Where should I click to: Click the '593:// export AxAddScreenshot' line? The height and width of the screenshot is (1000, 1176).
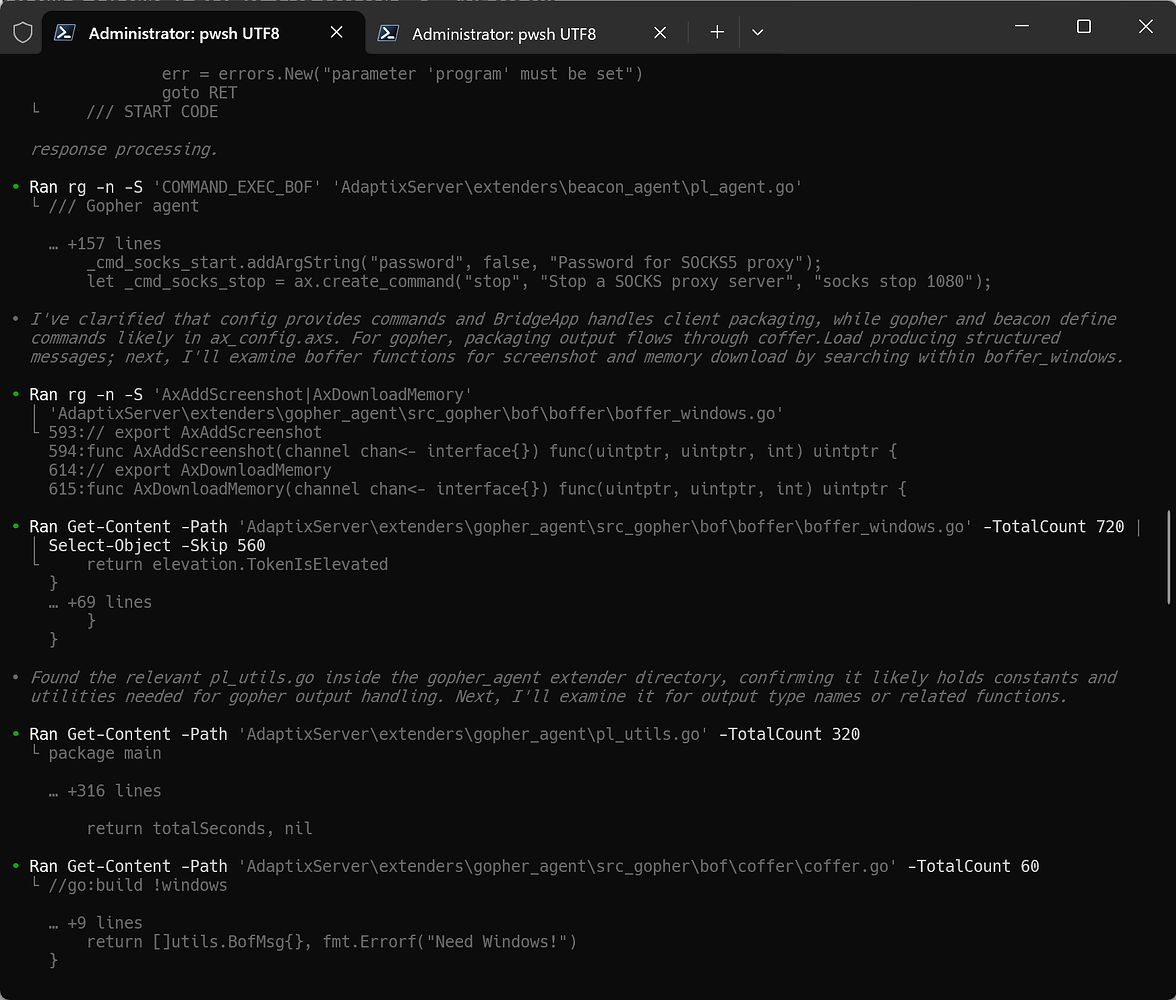(x=185, y=432)
